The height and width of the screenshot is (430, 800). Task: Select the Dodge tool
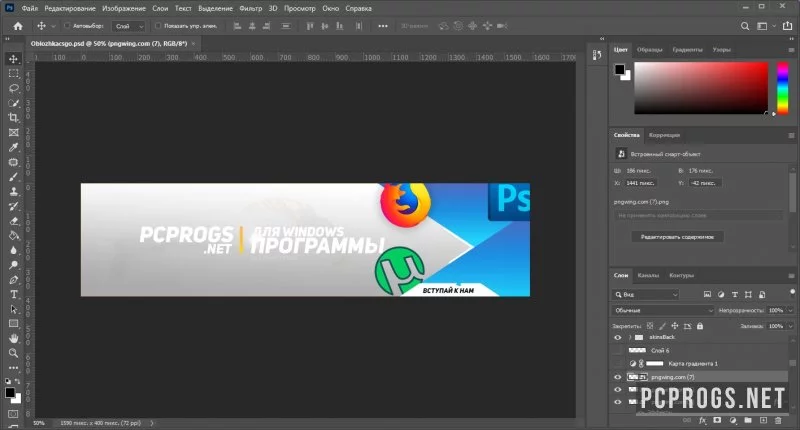(14, 265)
